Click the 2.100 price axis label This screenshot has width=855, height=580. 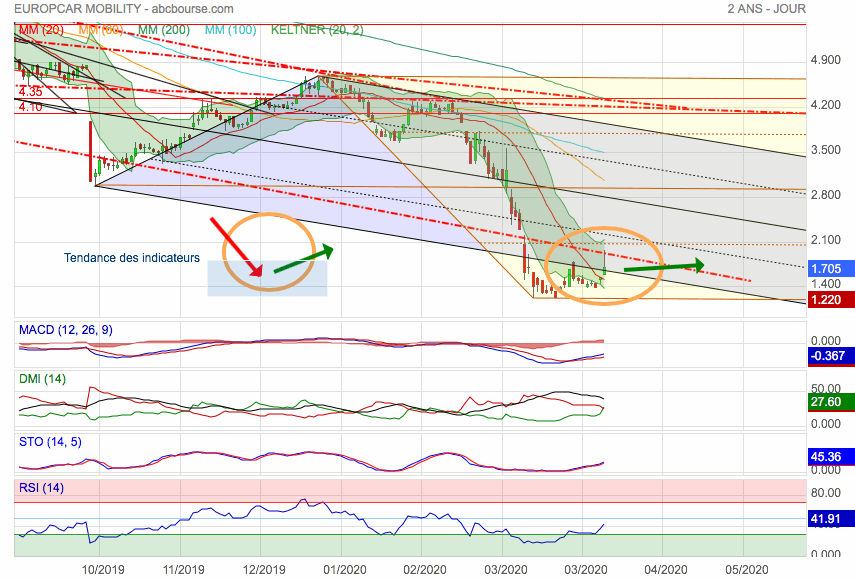pyautogui.click(x=826, y=240)
